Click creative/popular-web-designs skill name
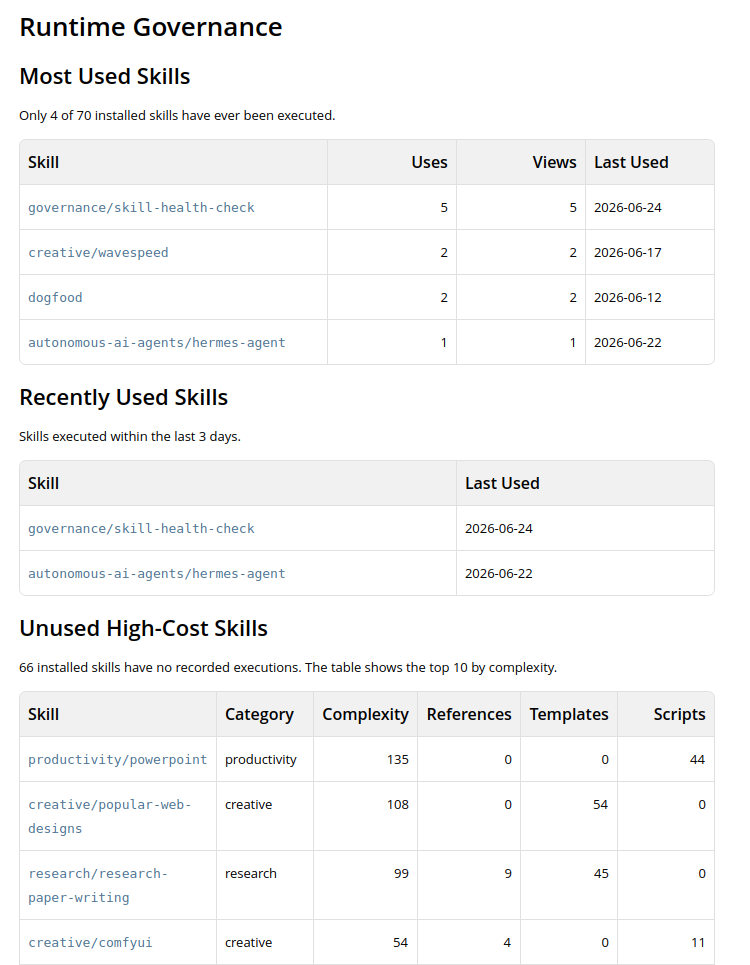The height and width of the screenshot is (965, 750). pyautogui.click(x=110, y=816)
